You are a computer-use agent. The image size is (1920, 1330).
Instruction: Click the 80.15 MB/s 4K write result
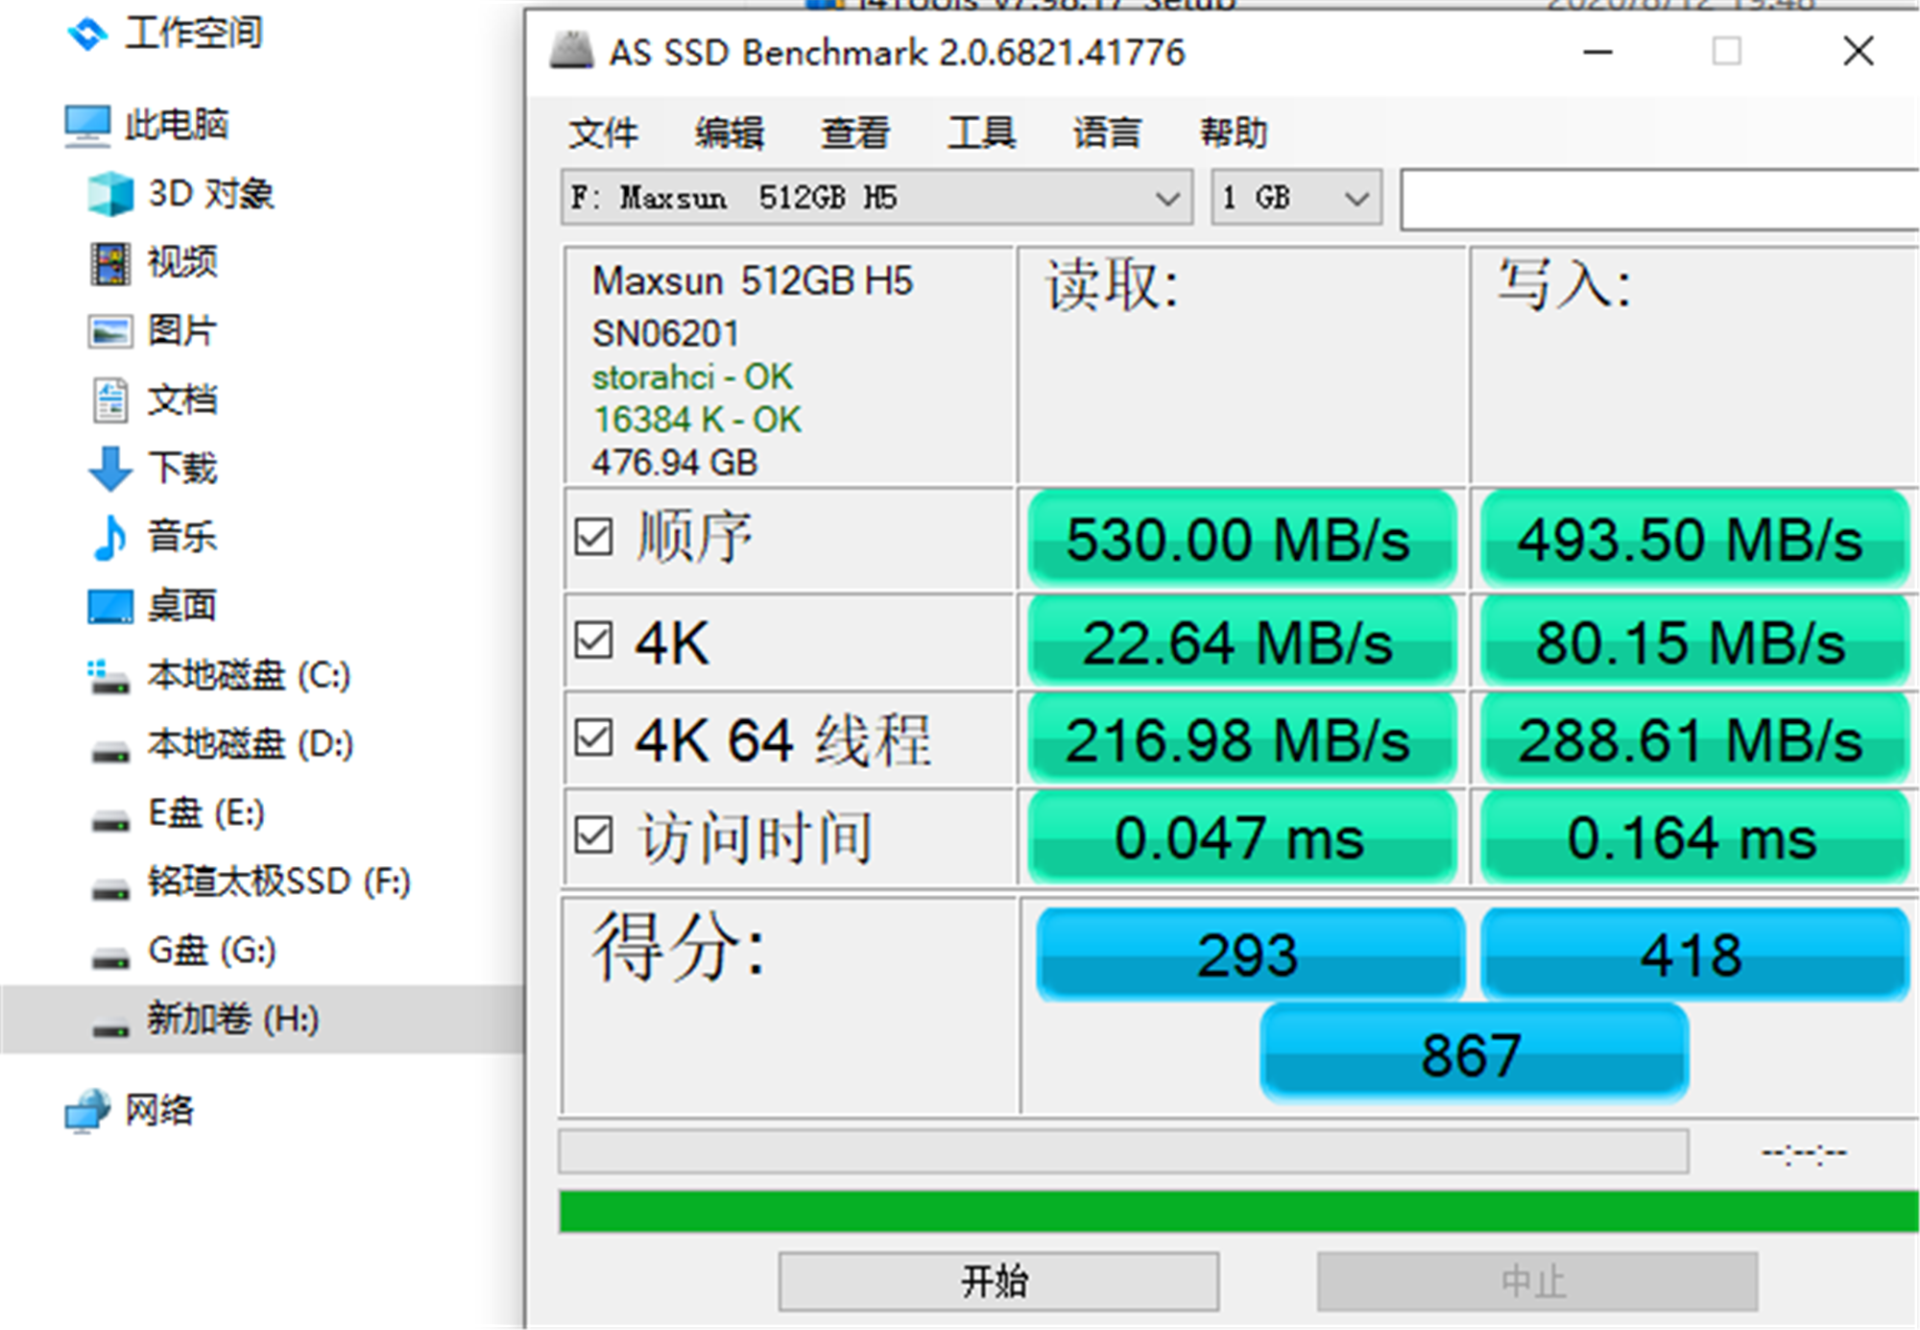1694,642
